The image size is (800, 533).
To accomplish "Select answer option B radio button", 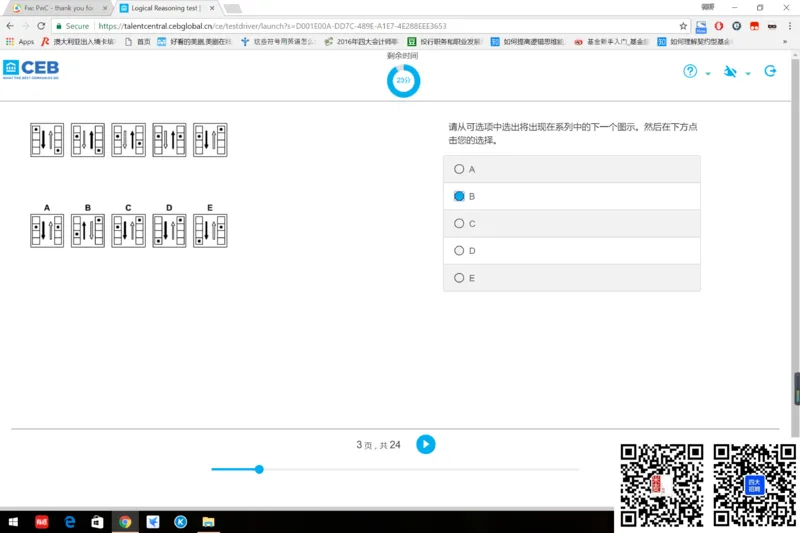I will point(459,196).
